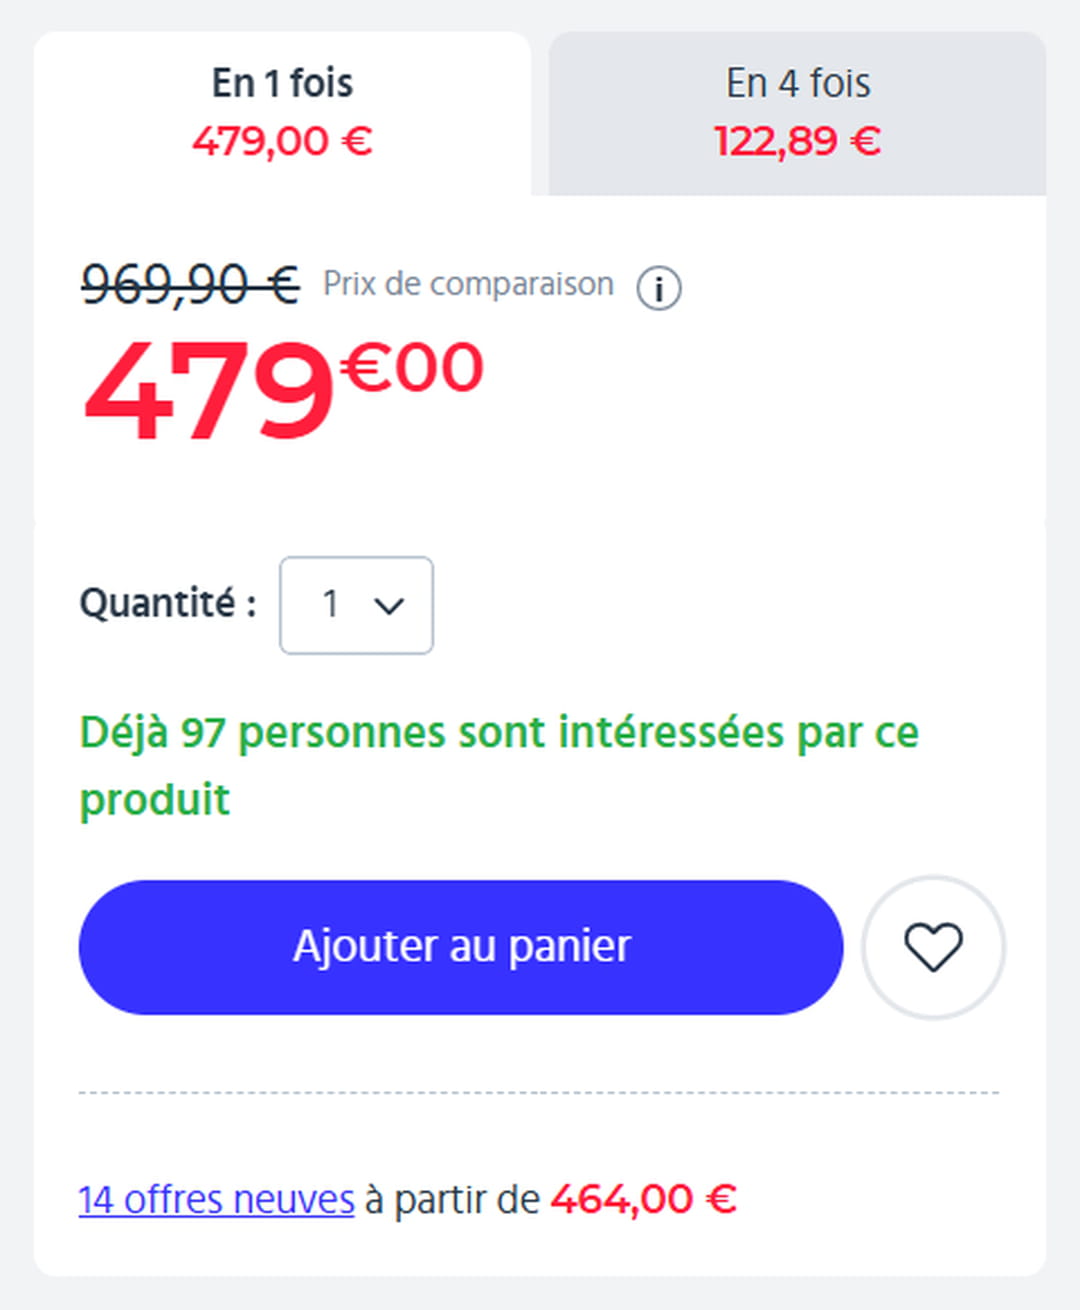The image size is (1080, 1310).
Task: Click the 464,00 € starting price
Action: [x=643, y=1199]
